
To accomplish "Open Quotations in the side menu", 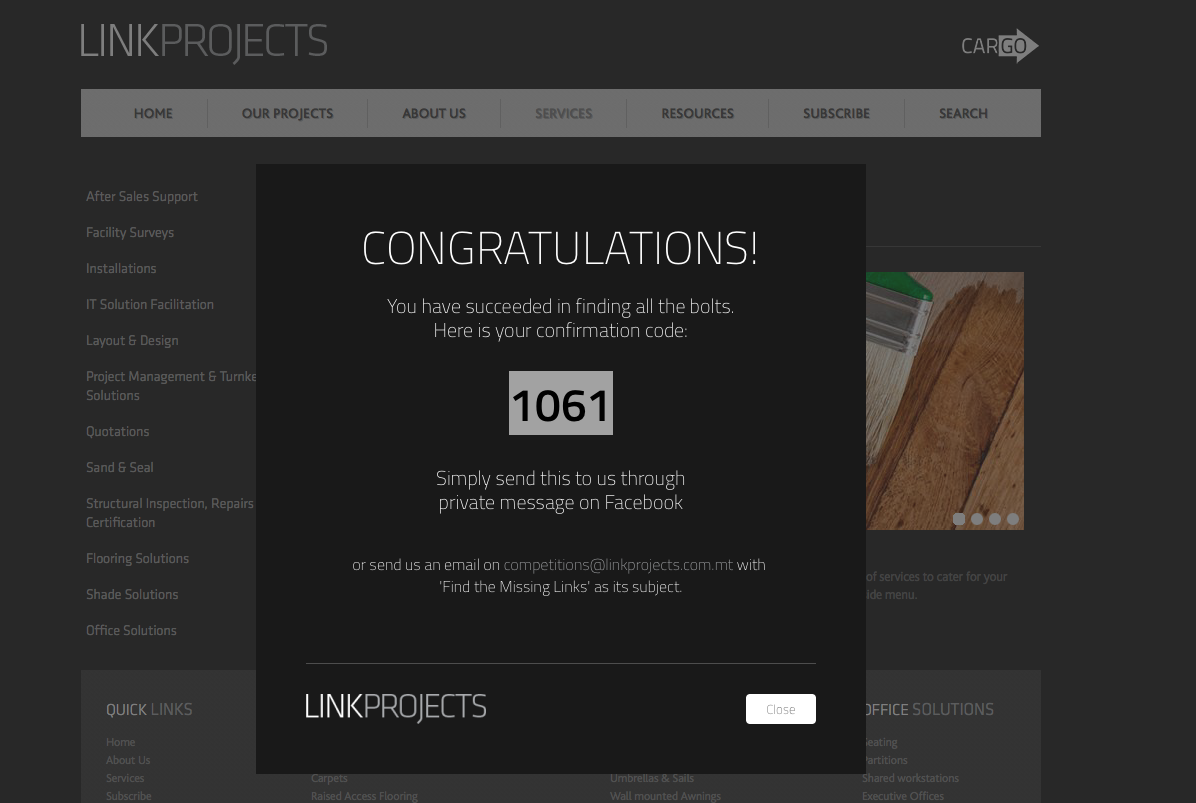I will click(x=117, y=432).
